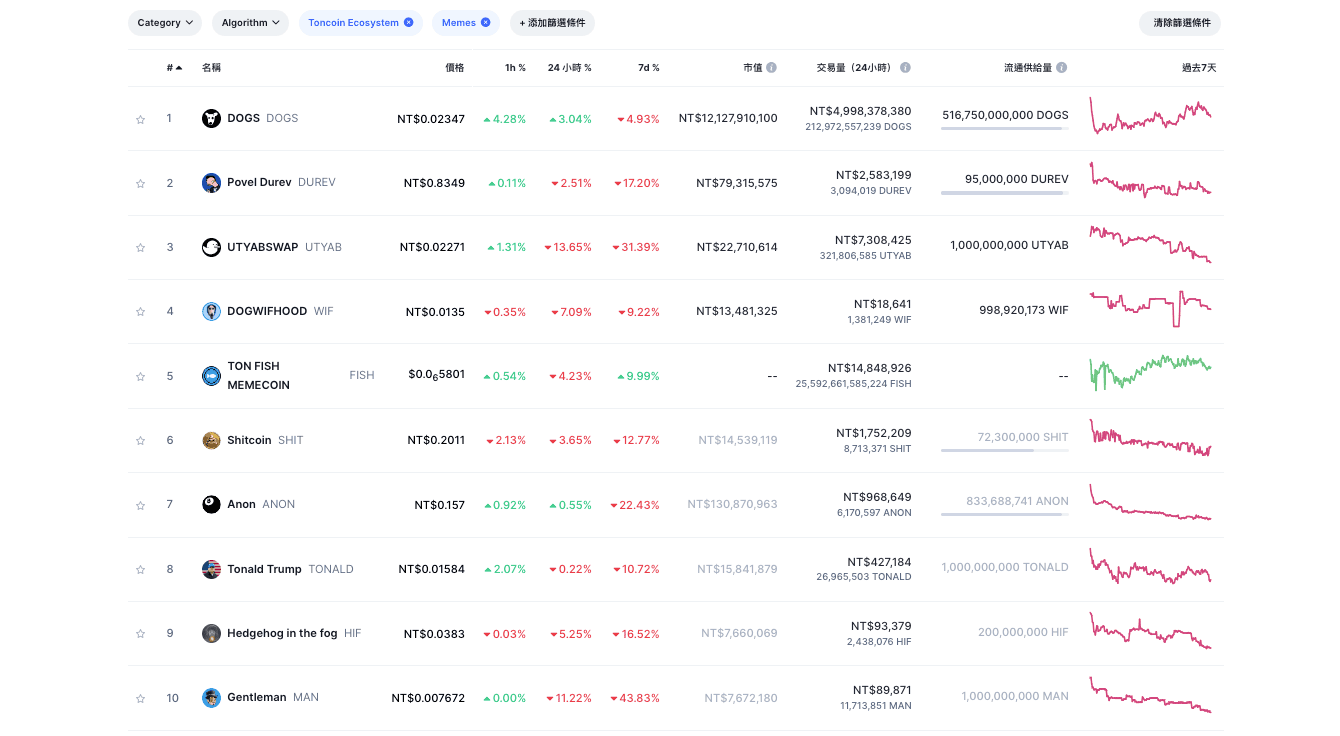Click DOGS volume NT$4,998,378,380

860,111
